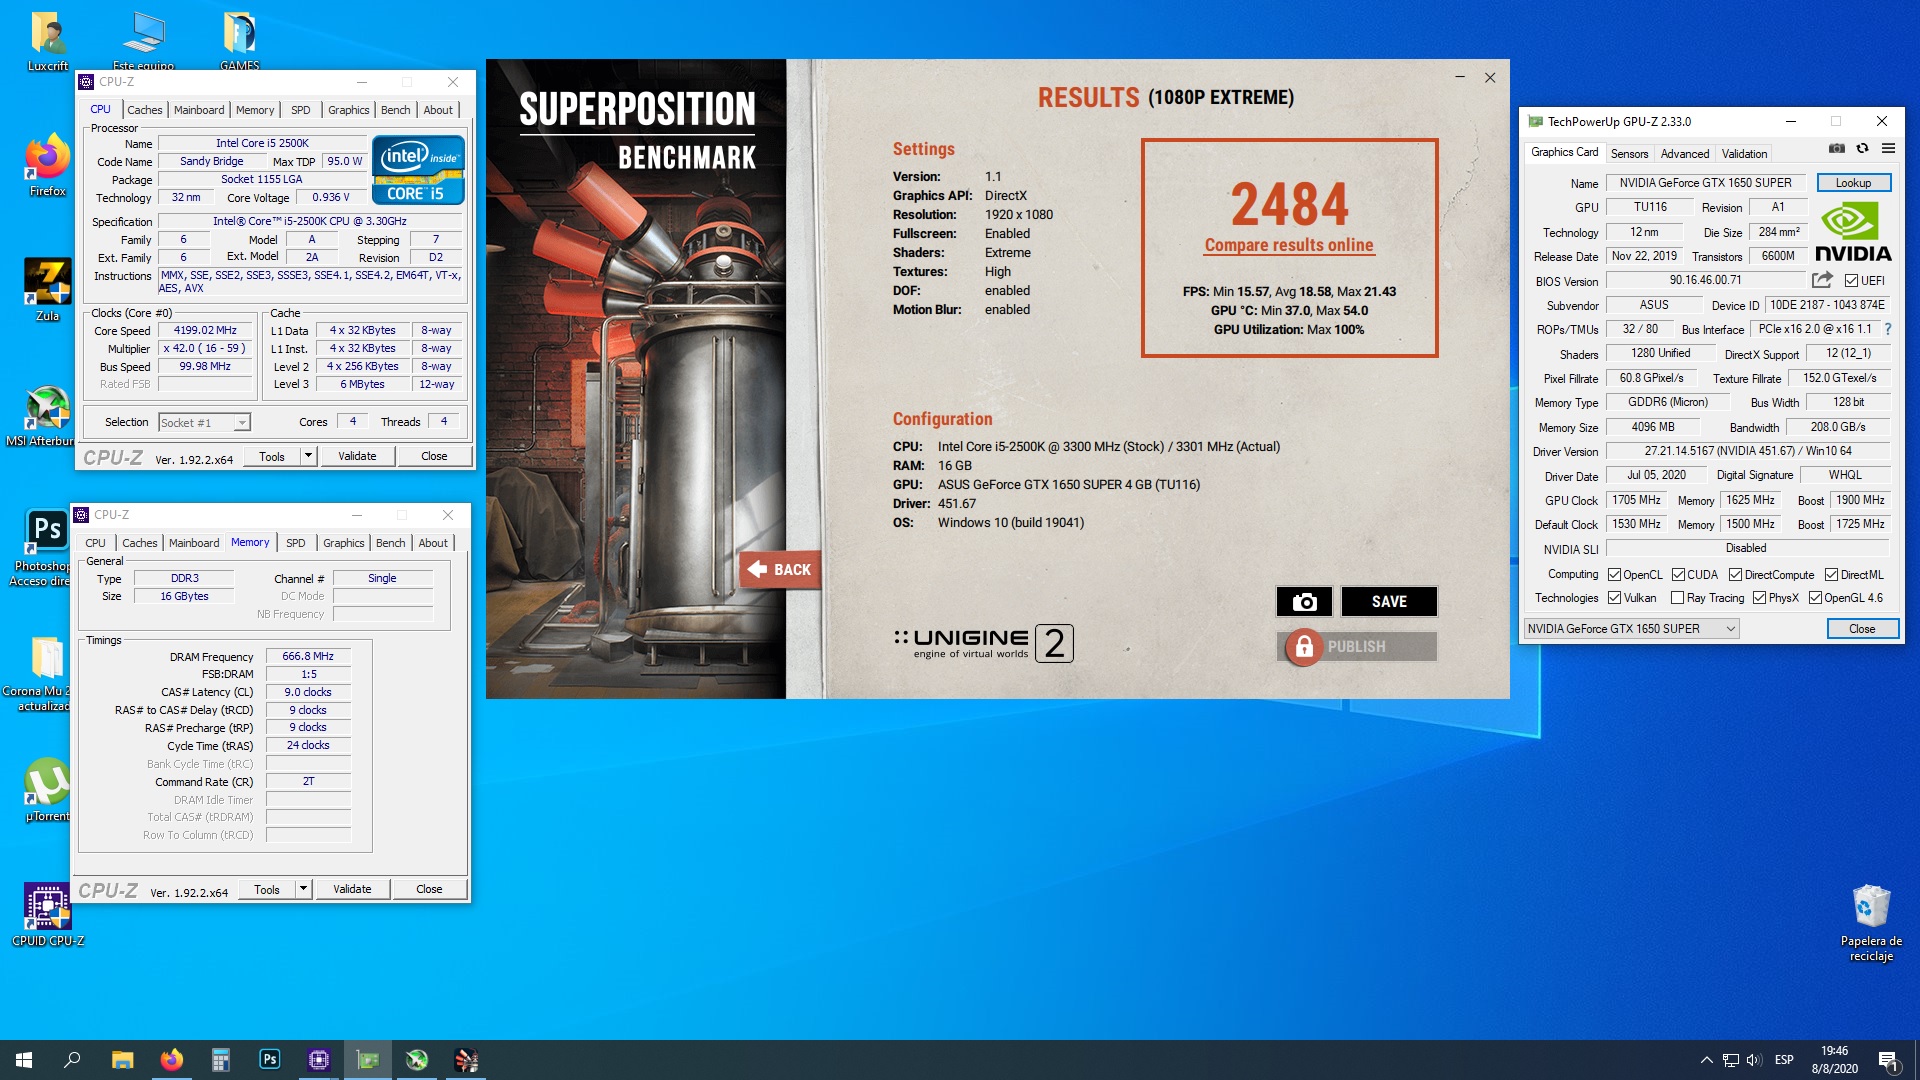1920x1080 pixels.
Task: Click the Photoshop icon in the taskbar
Action: point(269,1060)
